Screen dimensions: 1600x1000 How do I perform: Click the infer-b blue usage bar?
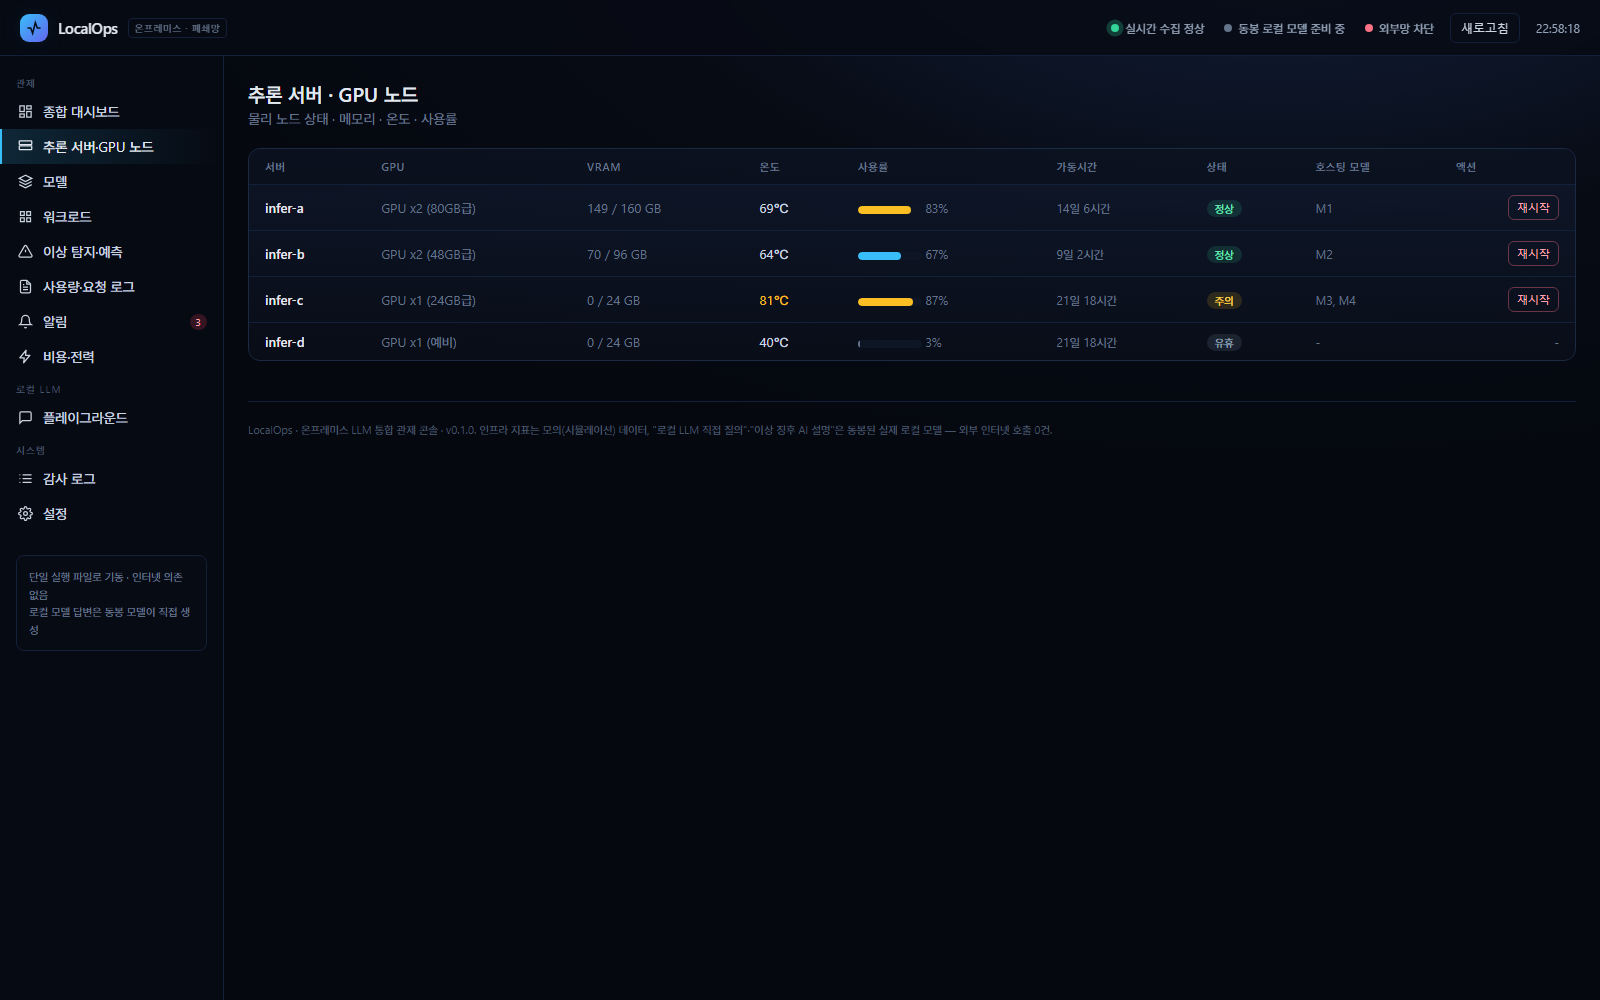tap(889, 256)
